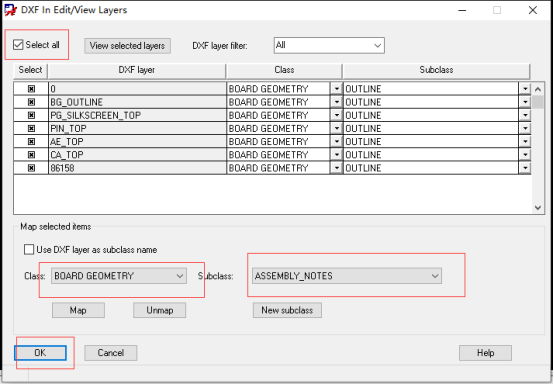Select the PG_SILKSCREEN_TOP layer name cell
554x385 pixels.
pyautogui.click(x=137, y=115)
